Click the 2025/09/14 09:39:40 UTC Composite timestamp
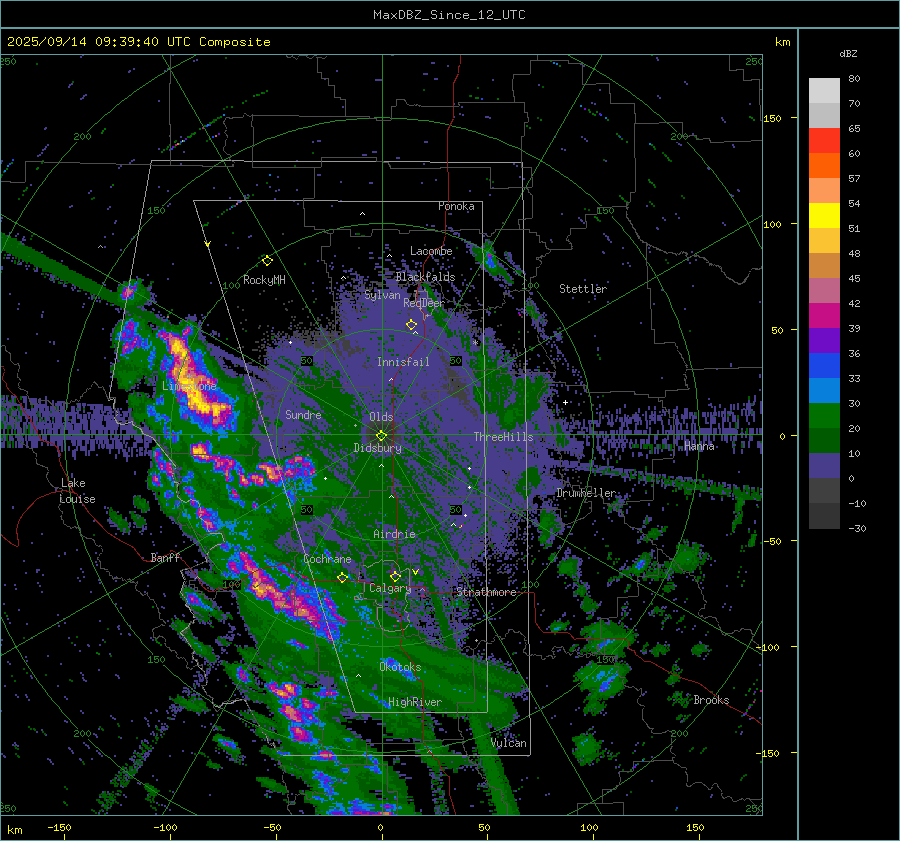The height and width of the screenshot is (841, 900). pos(138,42)
